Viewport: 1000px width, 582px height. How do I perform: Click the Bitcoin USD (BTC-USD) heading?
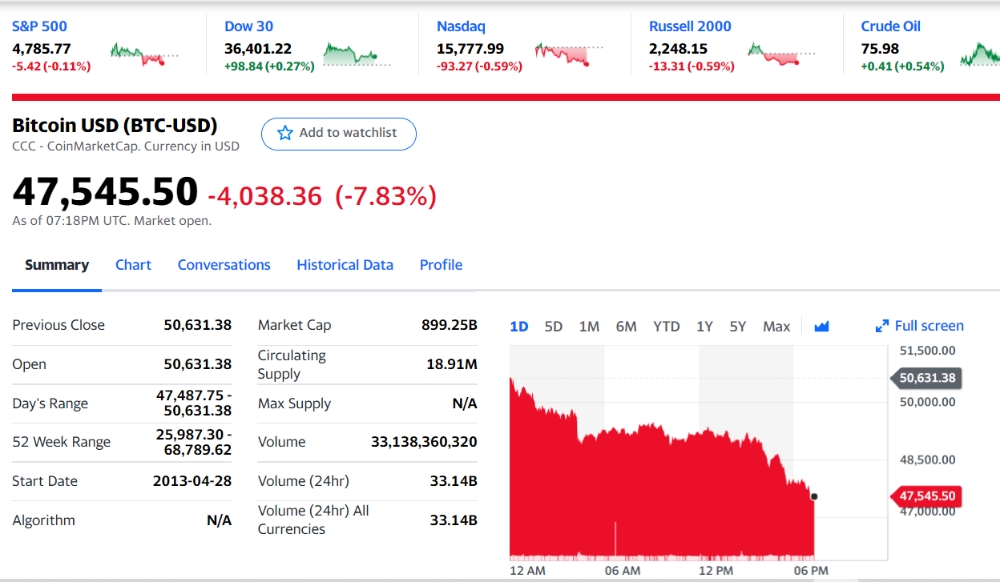pyautogui.click(x=115, y=126)
